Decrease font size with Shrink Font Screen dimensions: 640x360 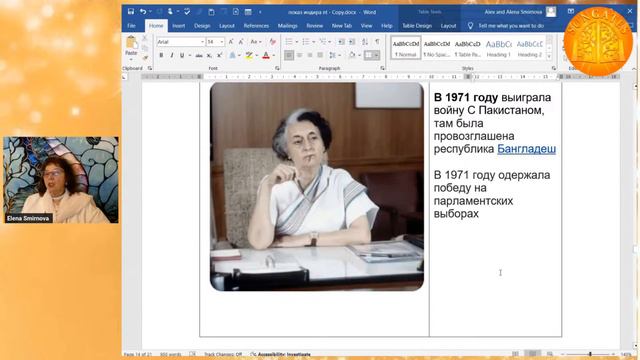click(241, 42)
